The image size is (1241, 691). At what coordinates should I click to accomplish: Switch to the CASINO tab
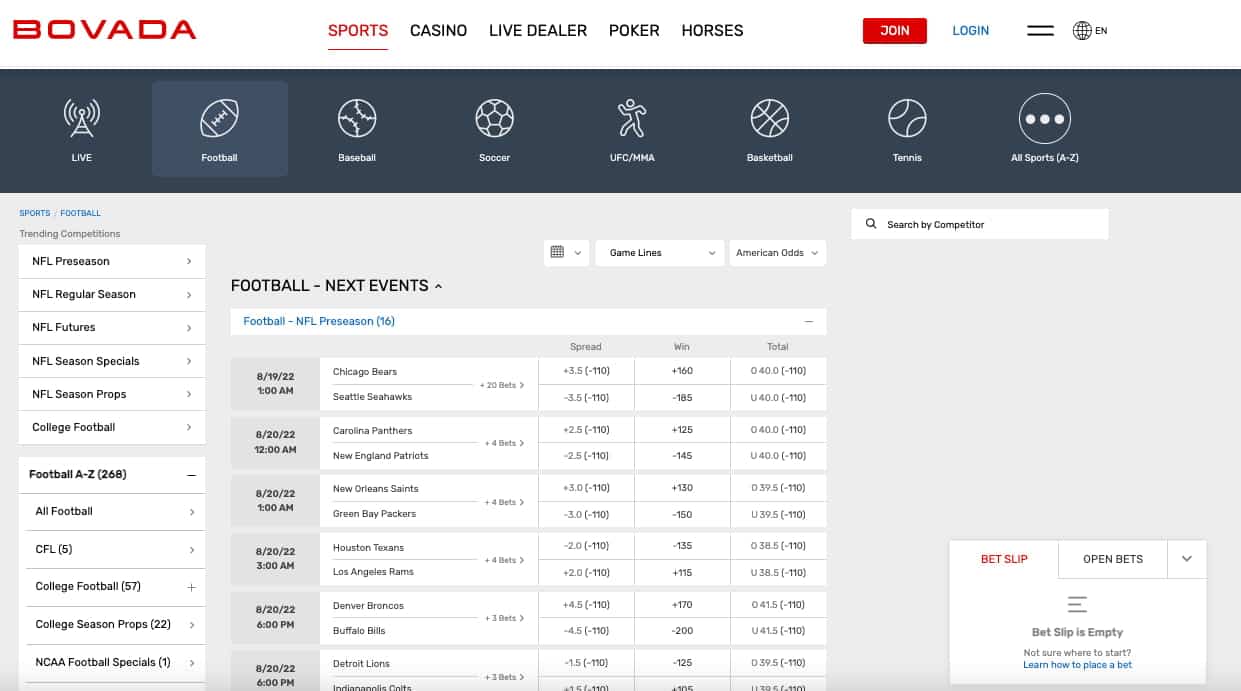[x=438, y=31]
